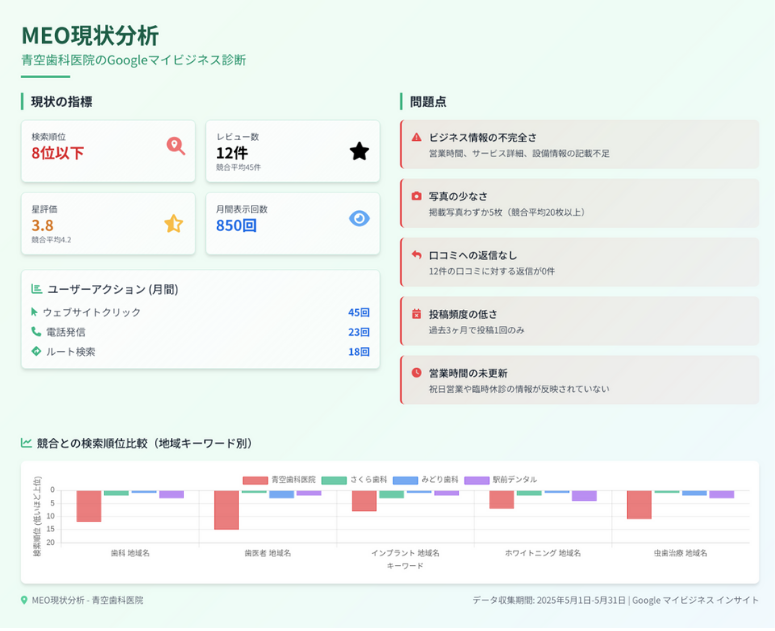Image resolution: width=775 pixels, height=631 pixels.
Task: Click the red bar for インプラント 地域名
Action: point(364,501)
